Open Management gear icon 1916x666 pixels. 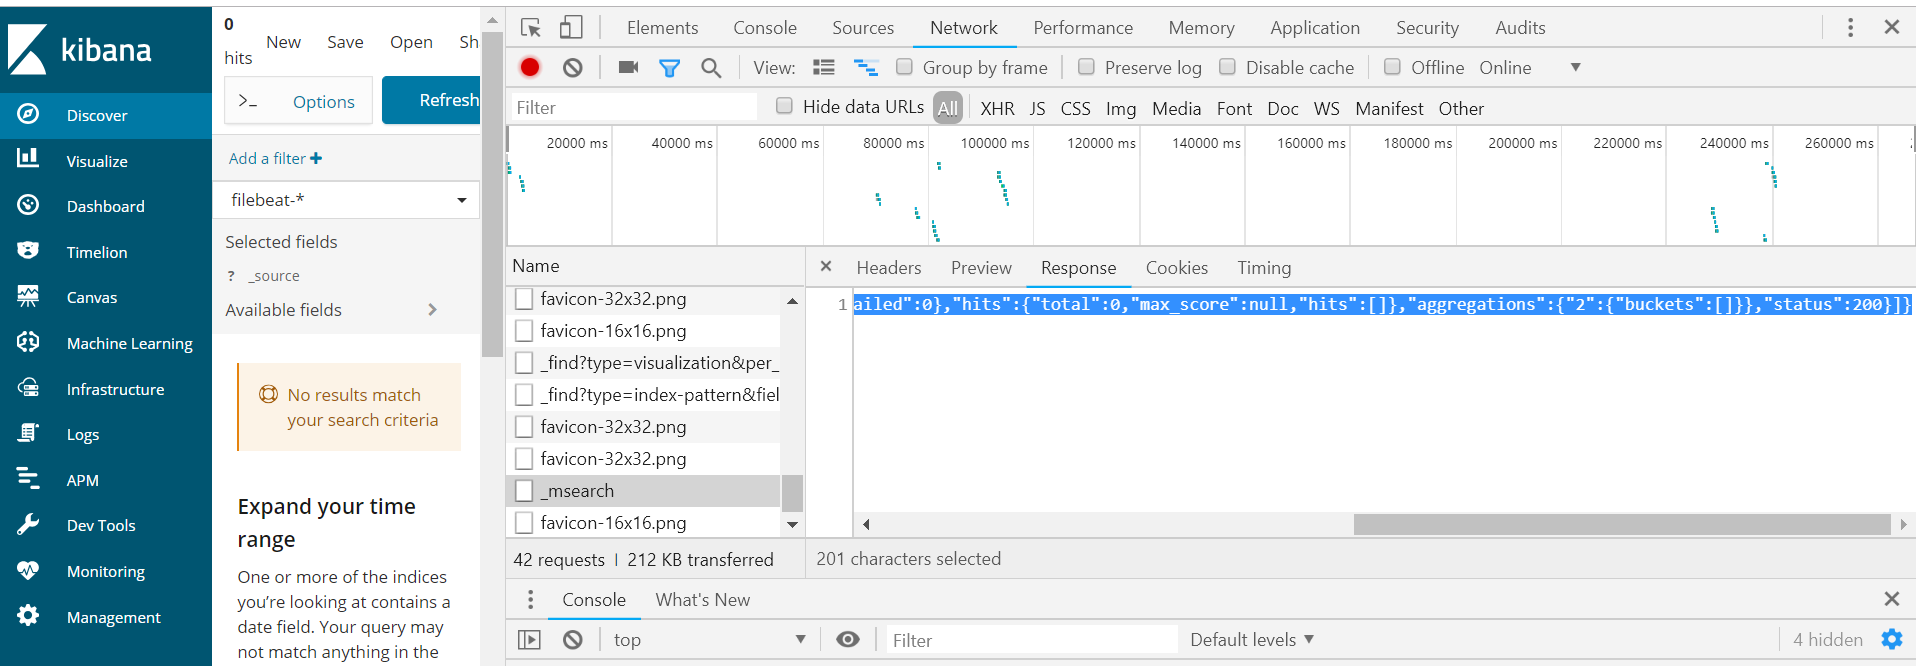28,616
